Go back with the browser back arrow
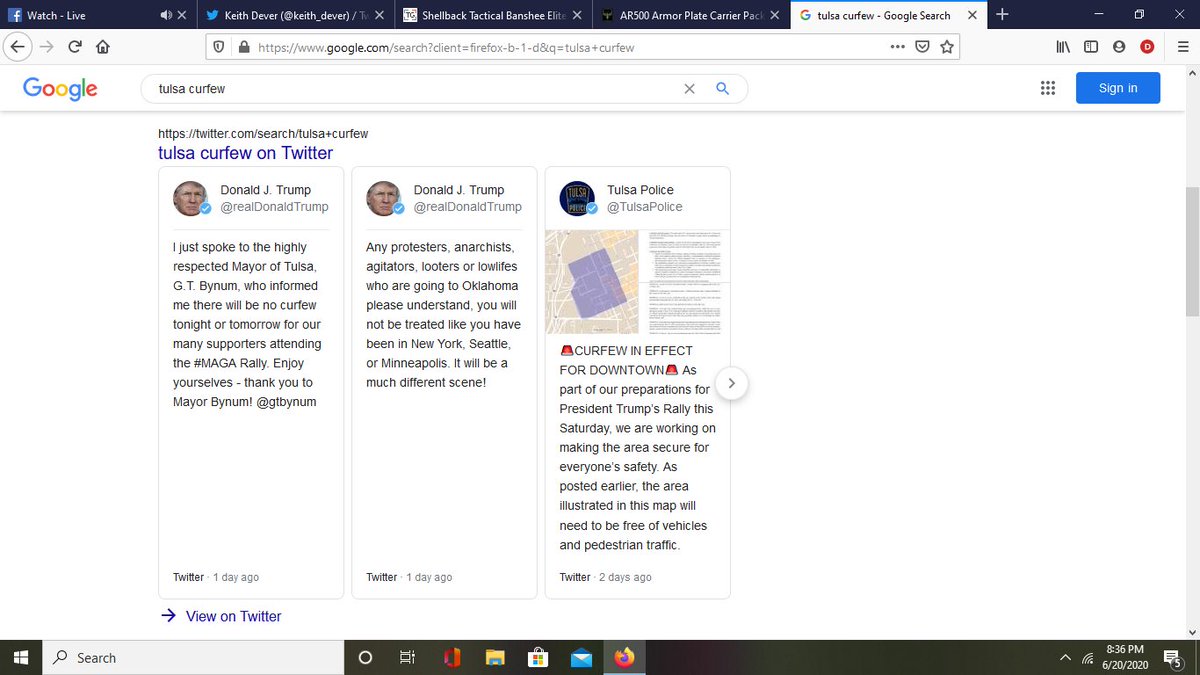Viewport: 1200px width, 675px height. [17, 47]
